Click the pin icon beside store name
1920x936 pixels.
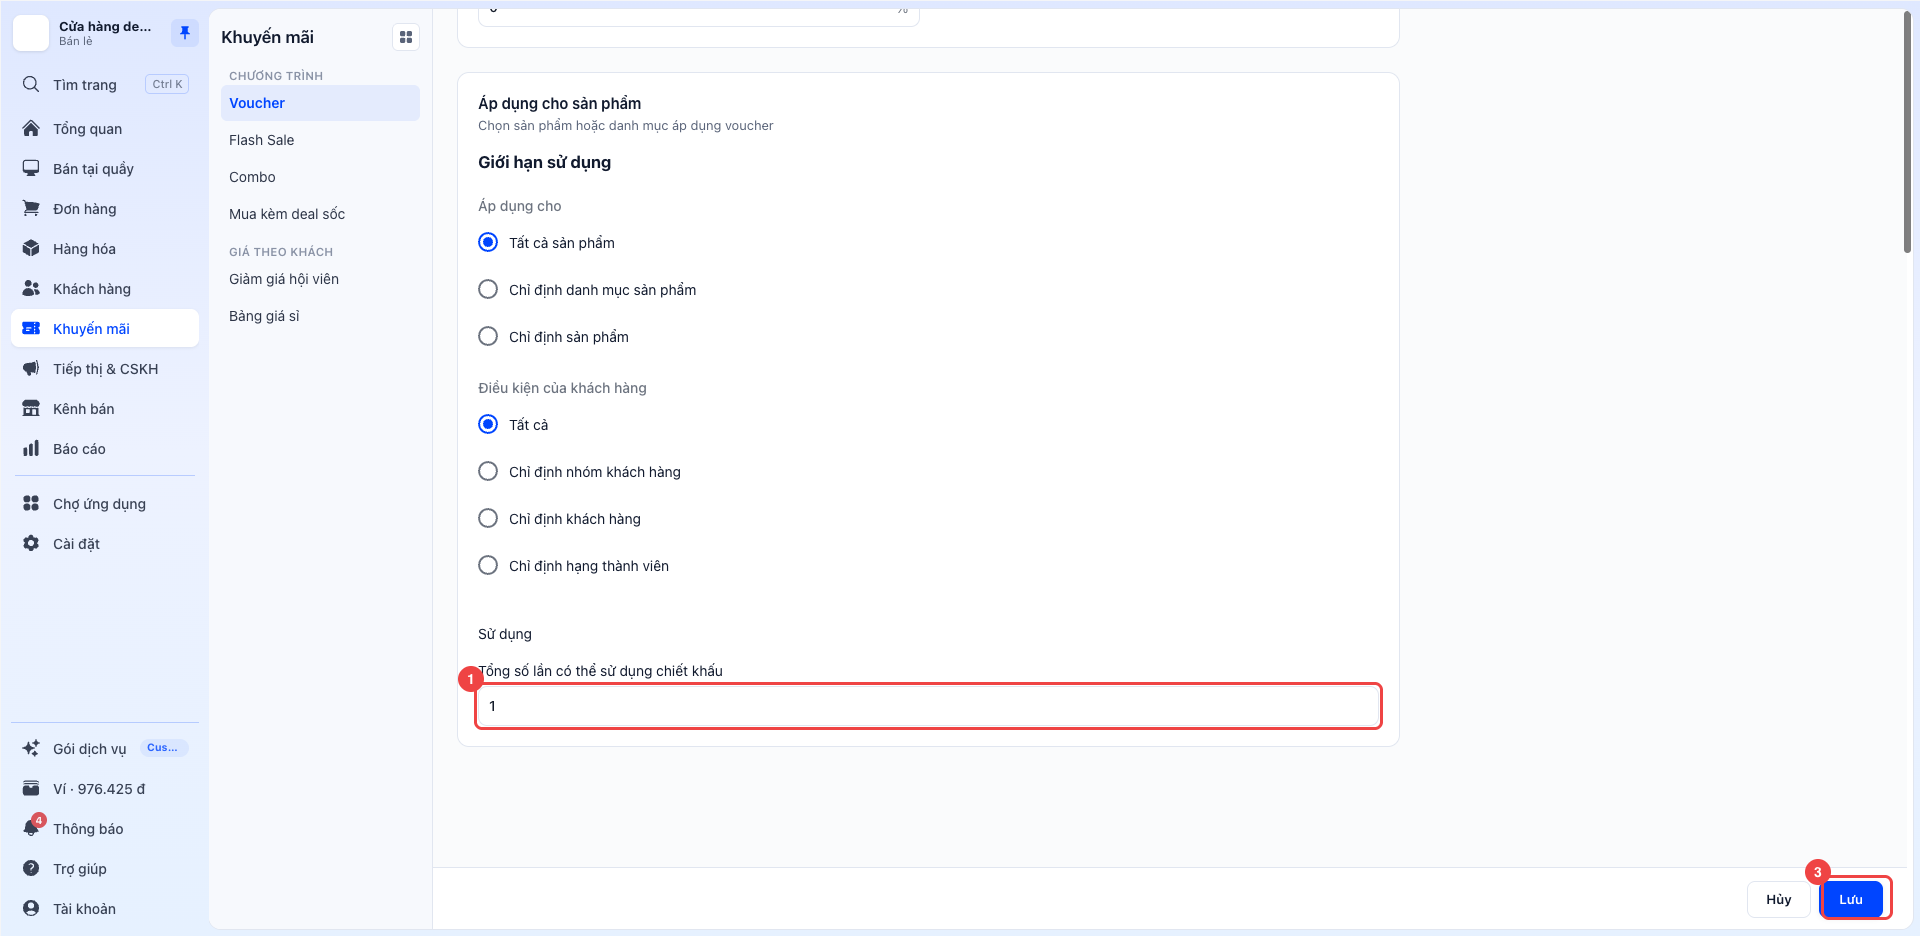click(x=184, y=33)
